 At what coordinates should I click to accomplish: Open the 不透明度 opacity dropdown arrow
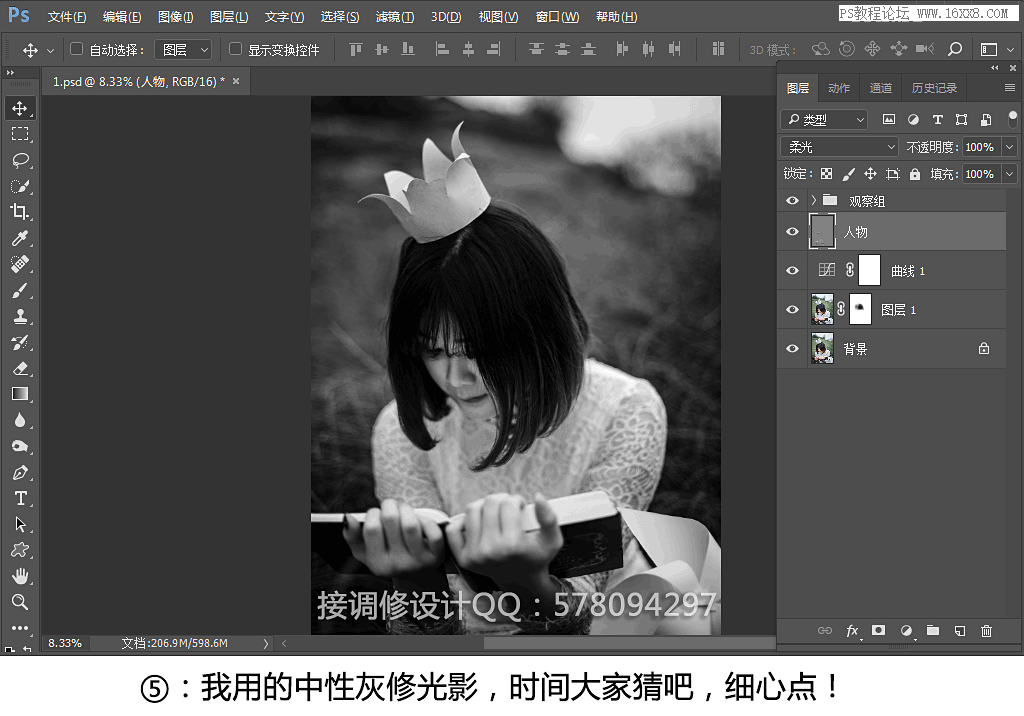(1009, 147)
